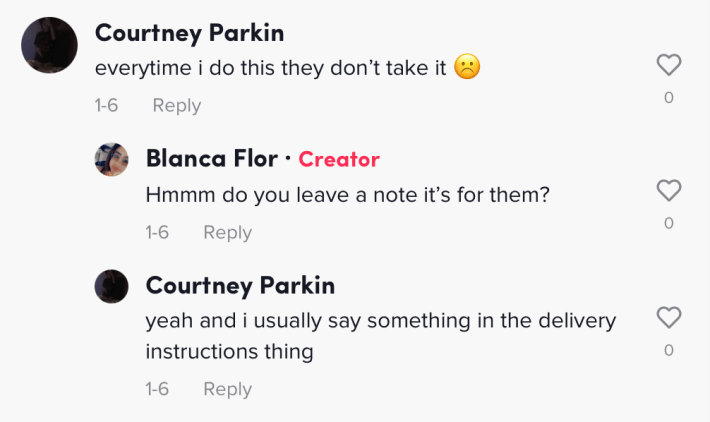Click the like count on the top comment
Image resolution: width=710 pixels, height=422 pixels.
click(x=668, y=97)
